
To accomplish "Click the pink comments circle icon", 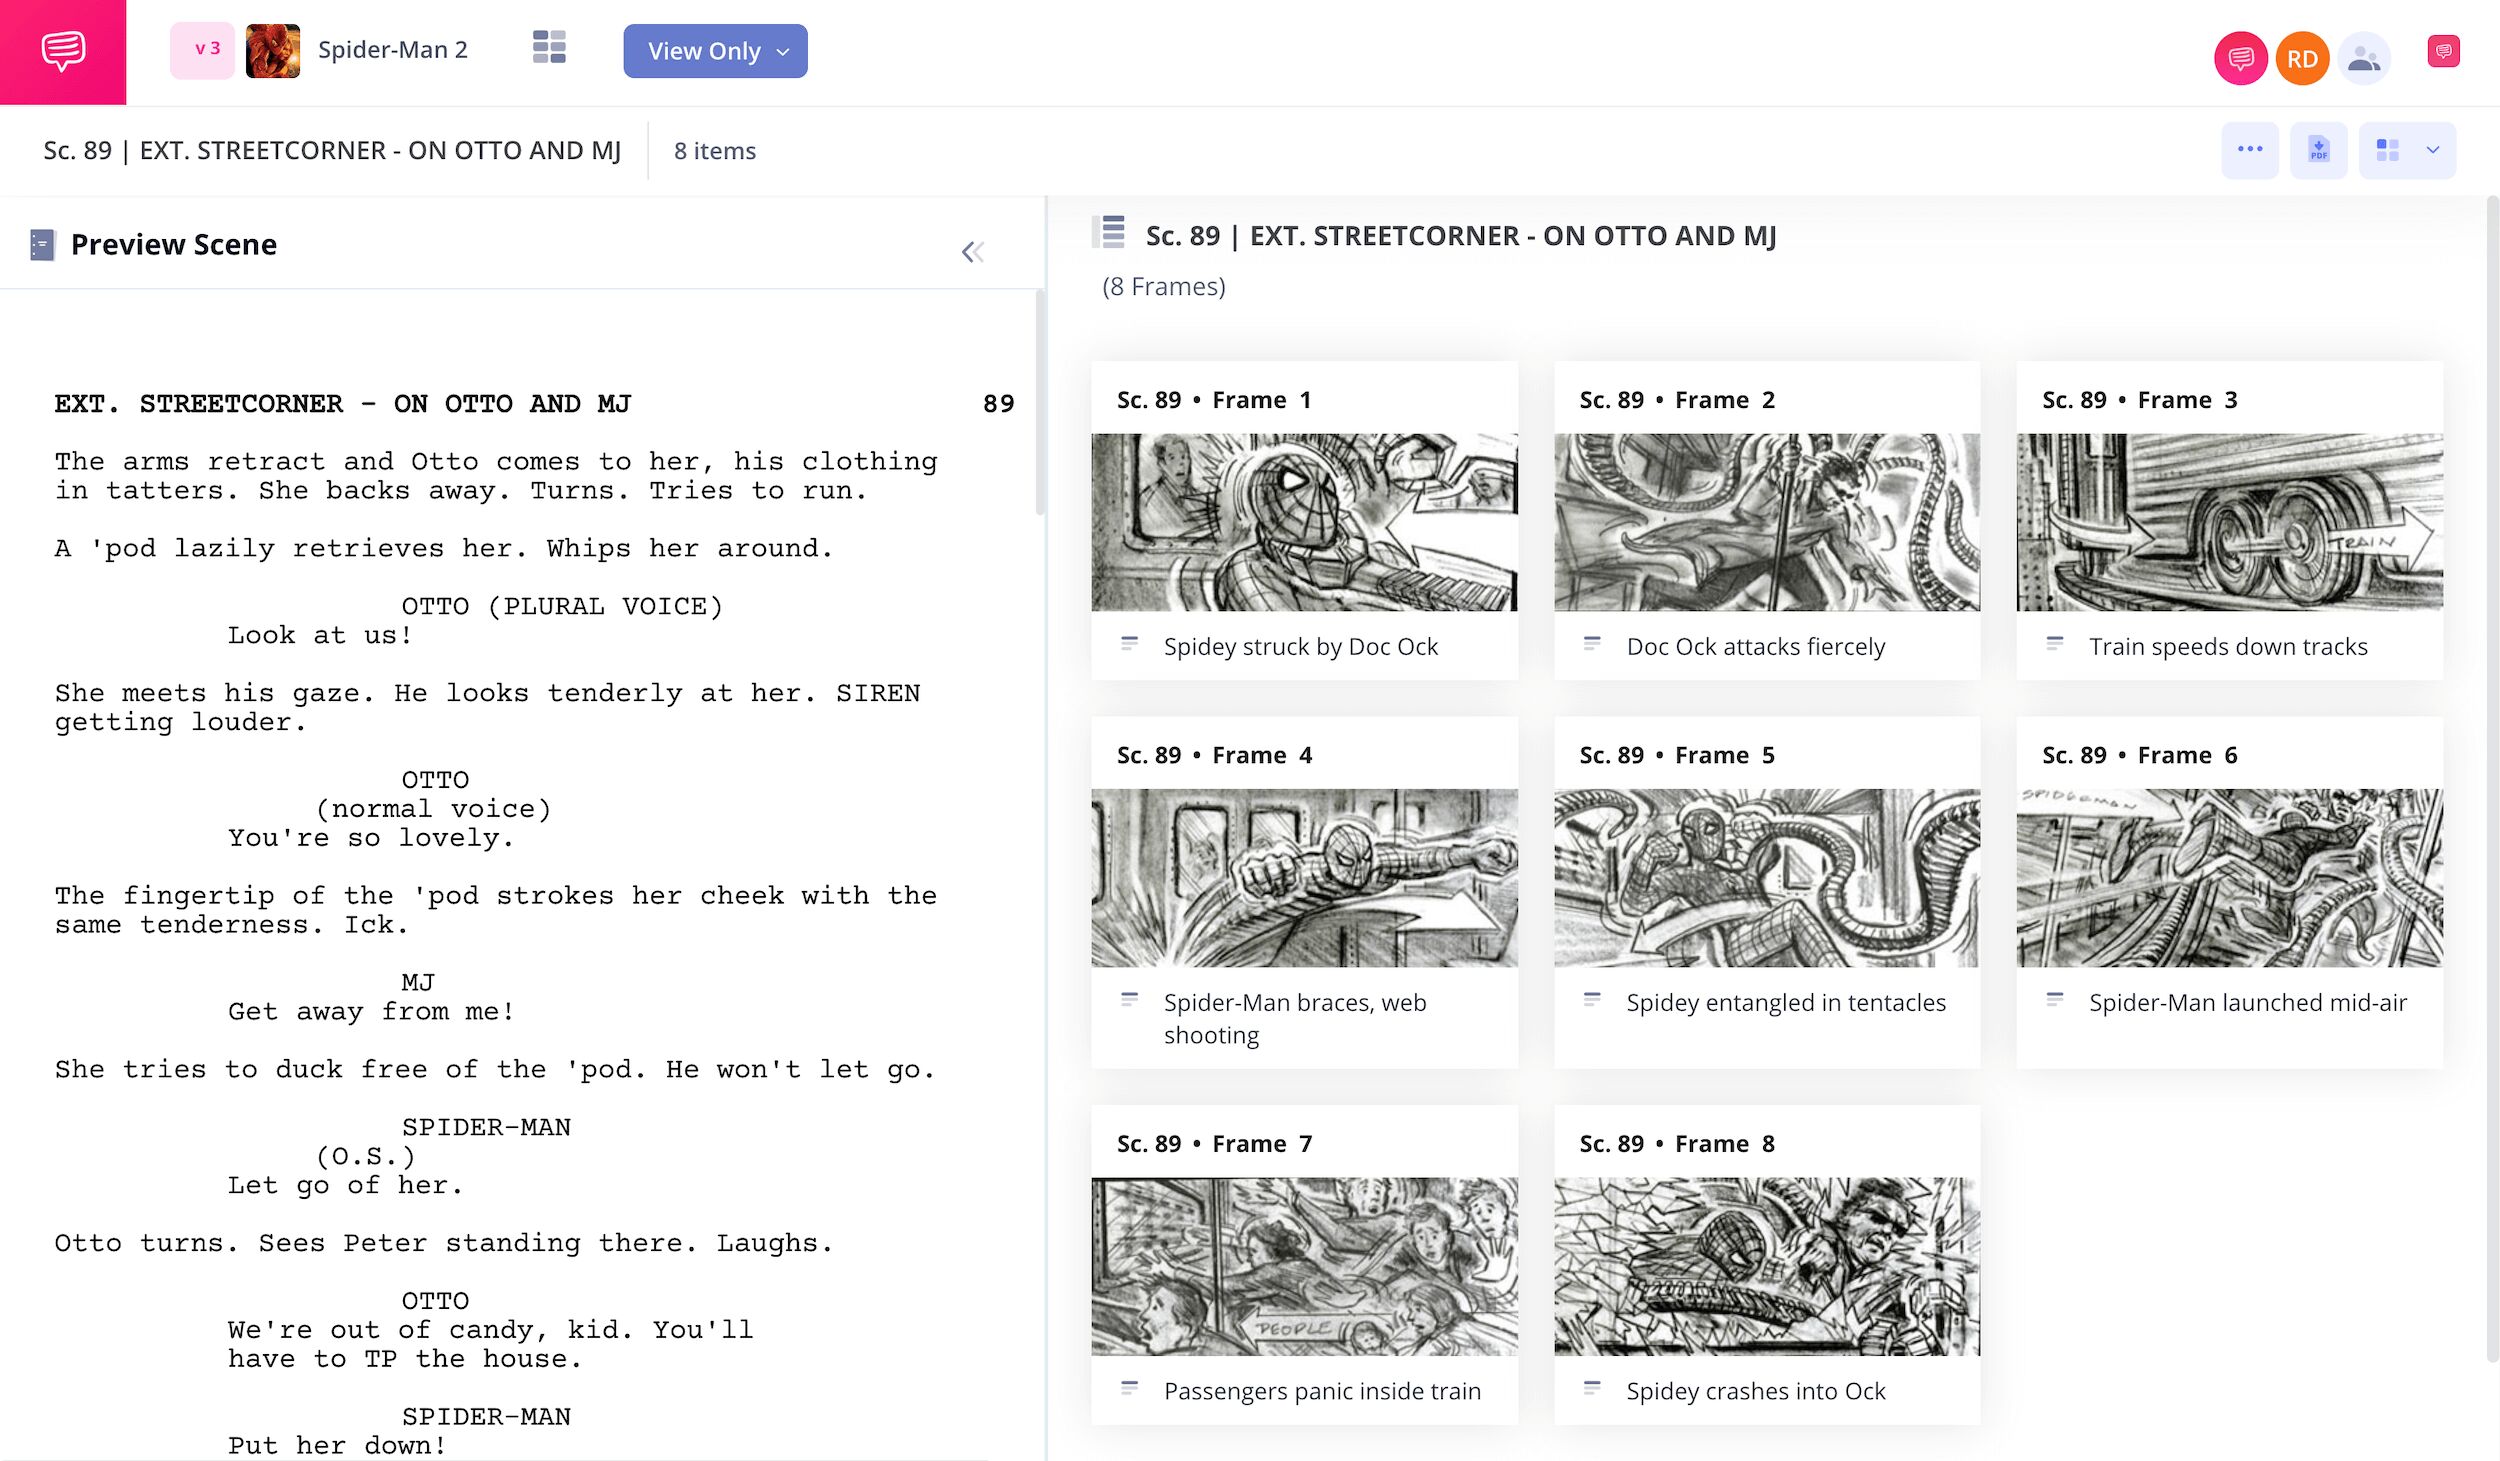I will click(x=2240, y=59).
